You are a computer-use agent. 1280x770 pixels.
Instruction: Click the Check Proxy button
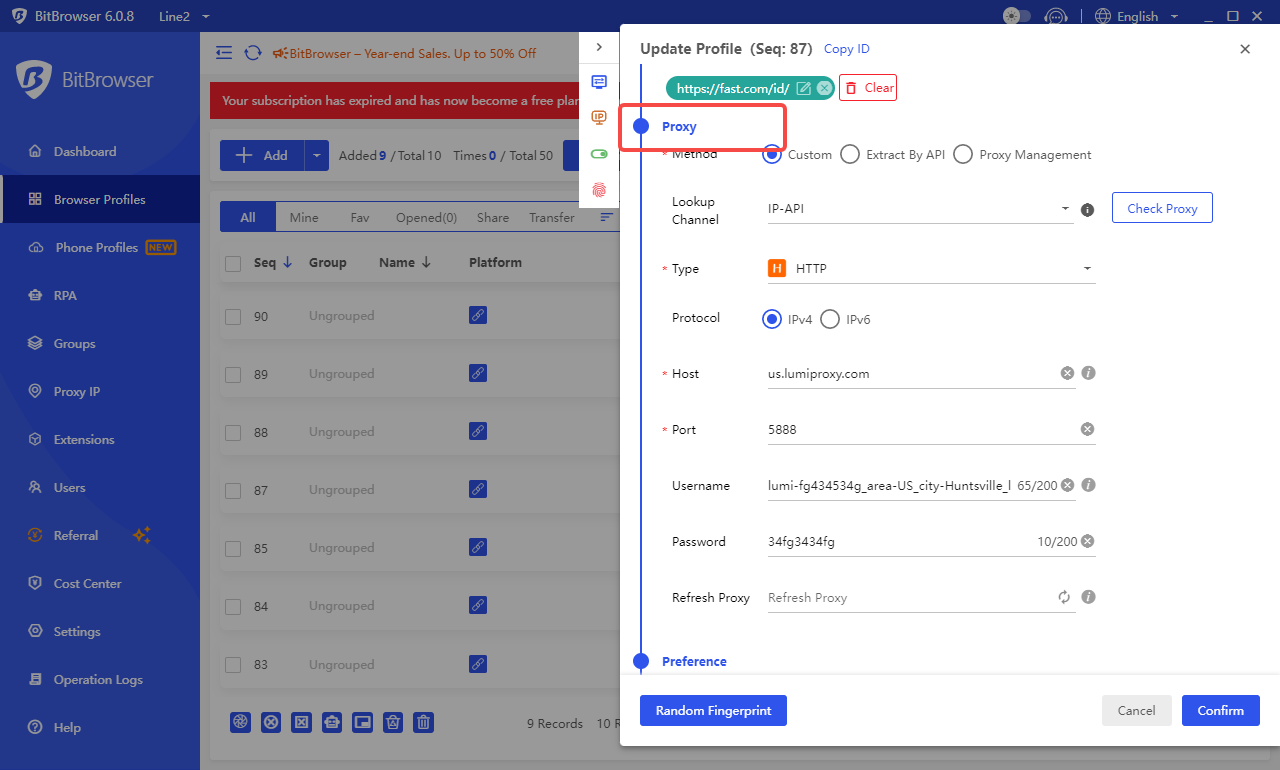pyautogui.click(x=1162, y=208)
